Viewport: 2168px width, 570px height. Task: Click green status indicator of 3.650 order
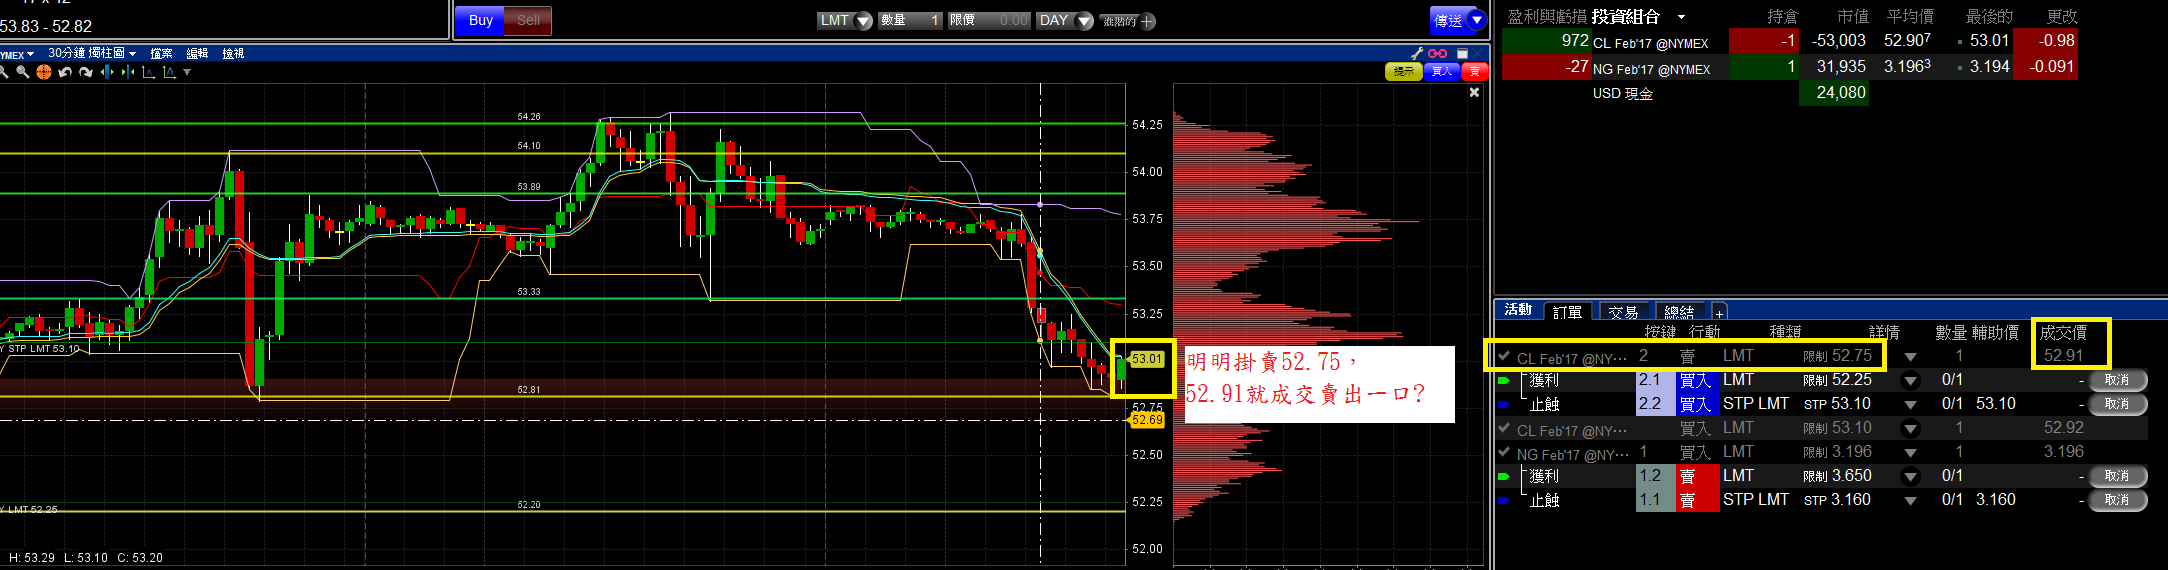coord(1503,476)
